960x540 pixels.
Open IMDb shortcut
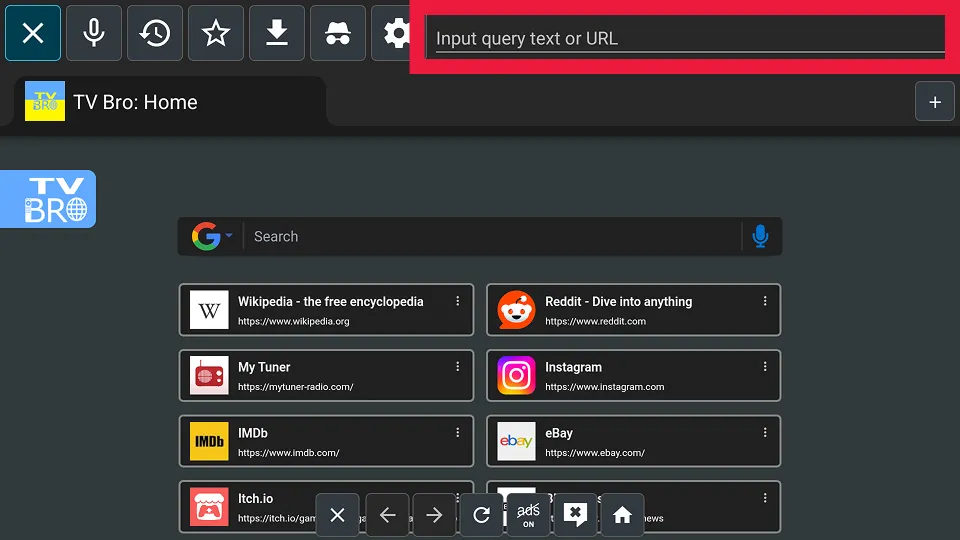(326, 441)
